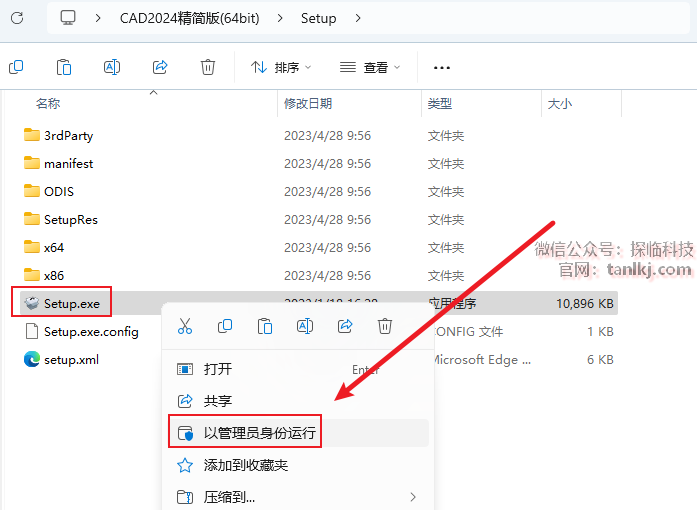The height and width of the screenshot is (510, 697).
Task: Expand chevron after the monitor icon
Action: (98, 18)
